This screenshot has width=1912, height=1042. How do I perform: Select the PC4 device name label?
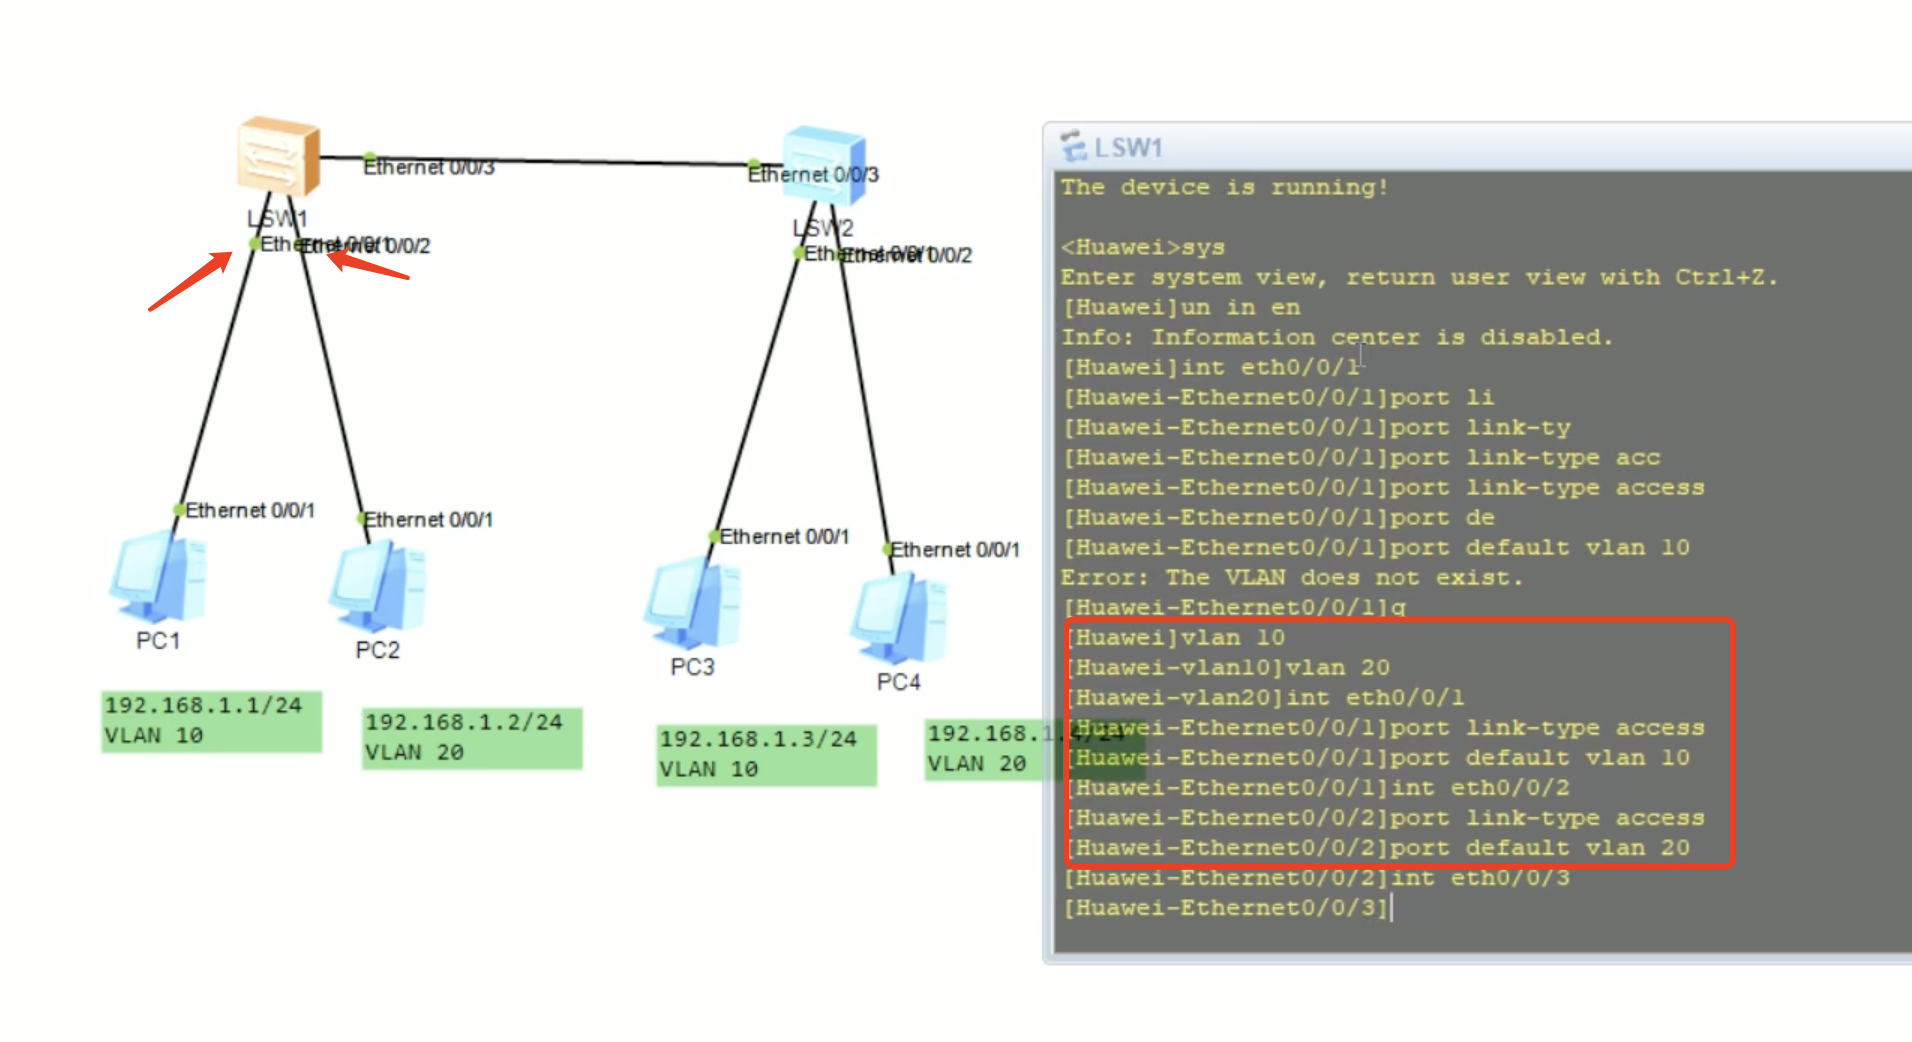click(x=898, y=682)
